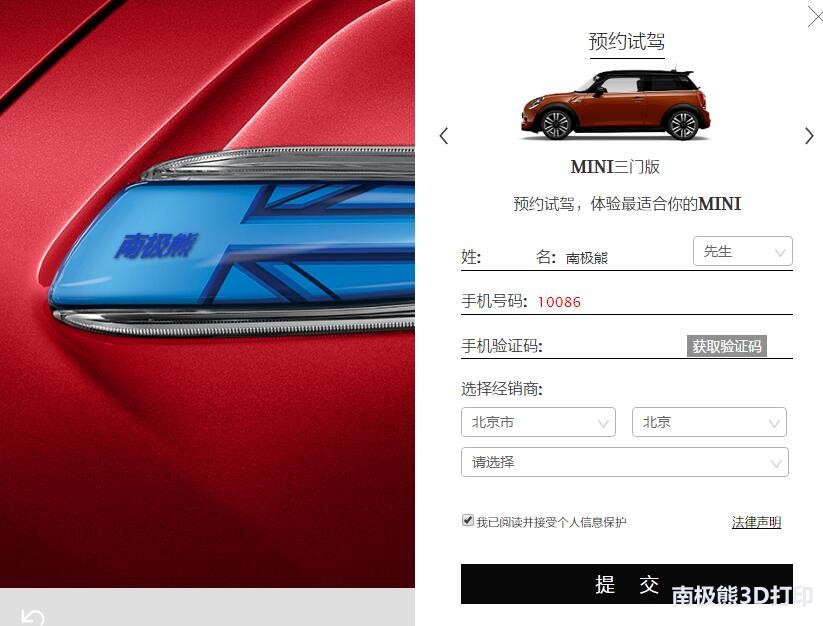The height and width of the screenshot is (626, 823).
Task: Click the phone number field showing 10086
Action: [662, 302]
